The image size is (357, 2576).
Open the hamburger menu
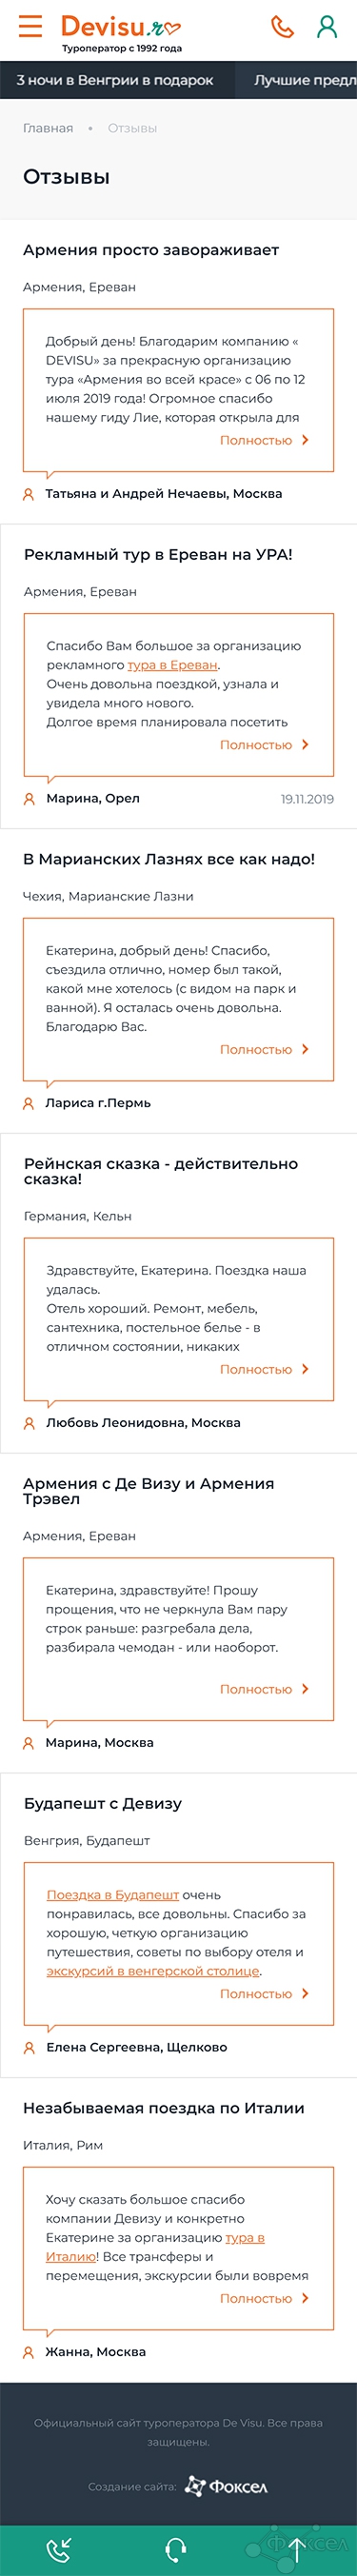(x=31, y=26)
